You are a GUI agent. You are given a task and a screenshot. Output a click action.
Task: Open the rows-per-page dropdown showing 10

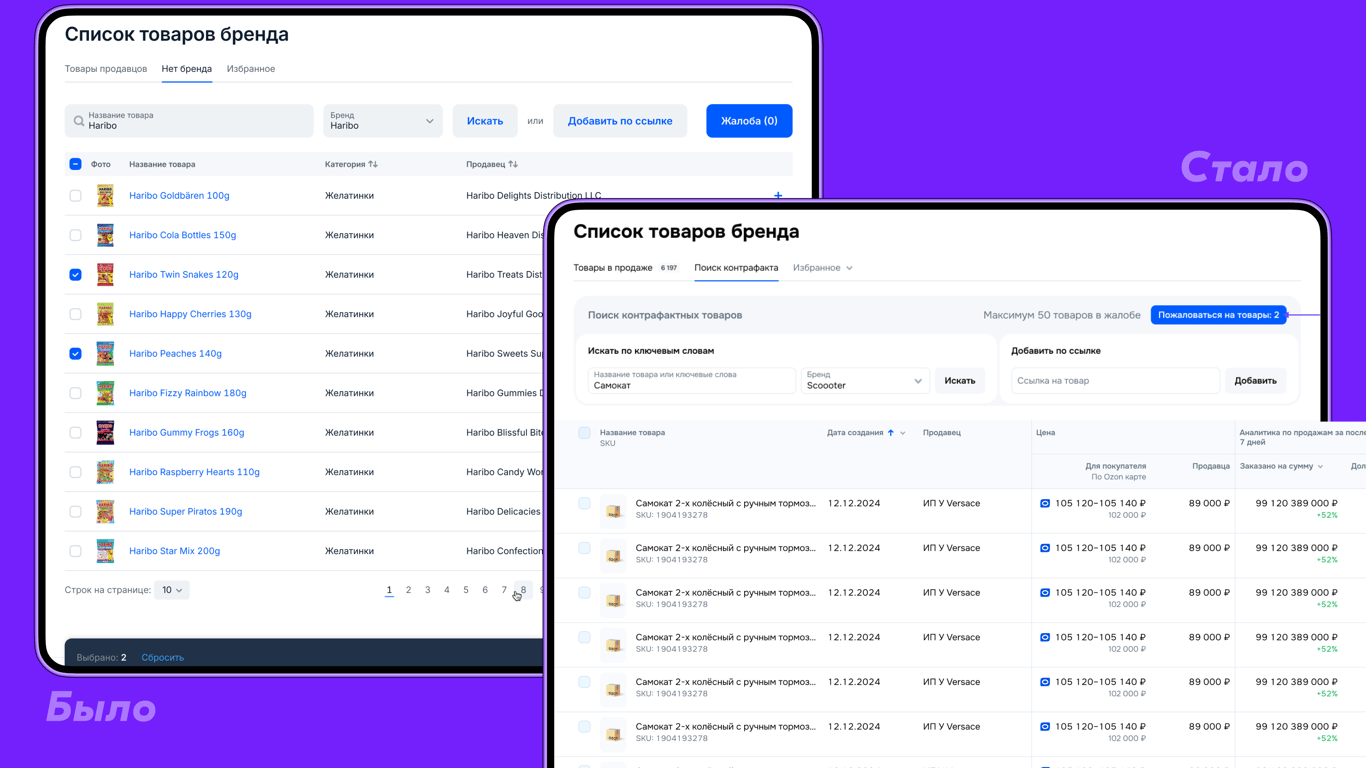172,590
